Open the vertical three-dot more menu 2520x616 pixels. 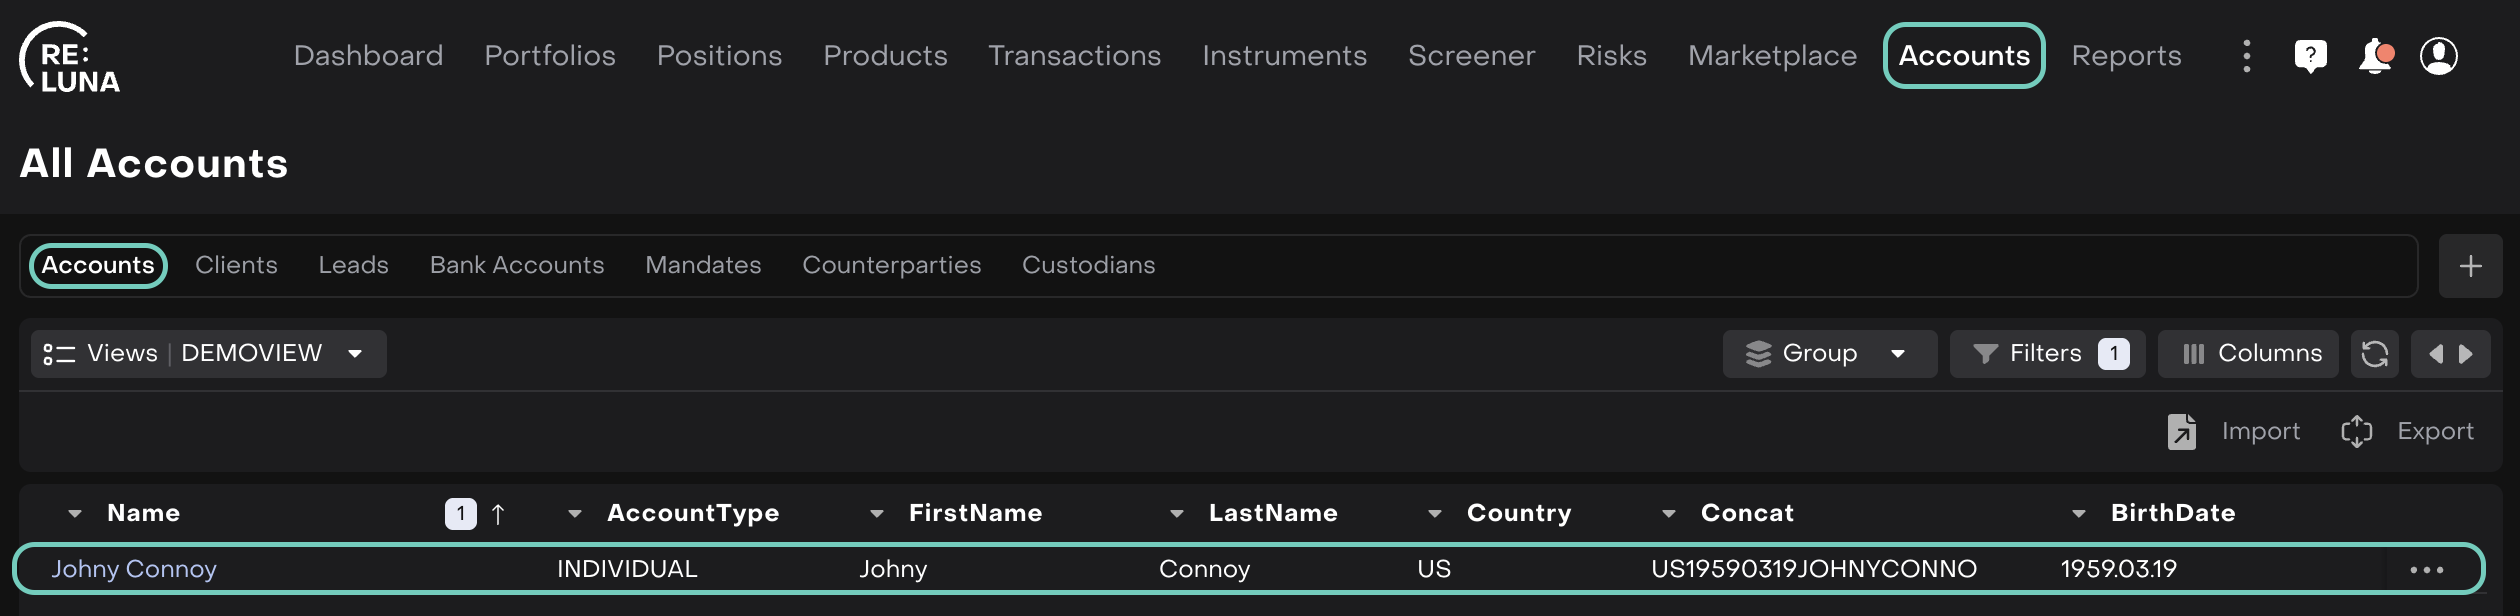coord(2246,56)
